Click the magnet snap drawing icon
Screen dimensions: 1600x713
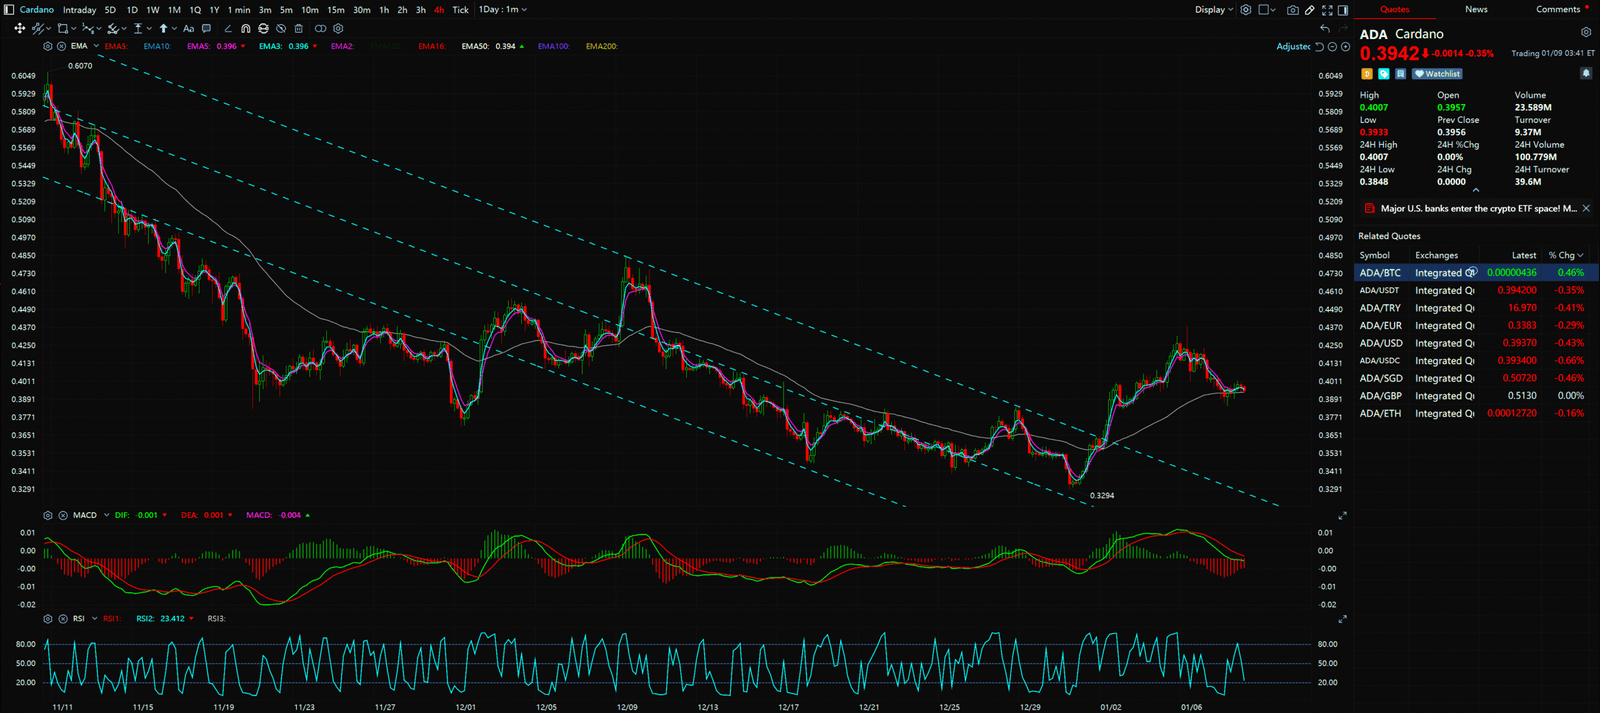pyautogui.click(x=246, y=29)
